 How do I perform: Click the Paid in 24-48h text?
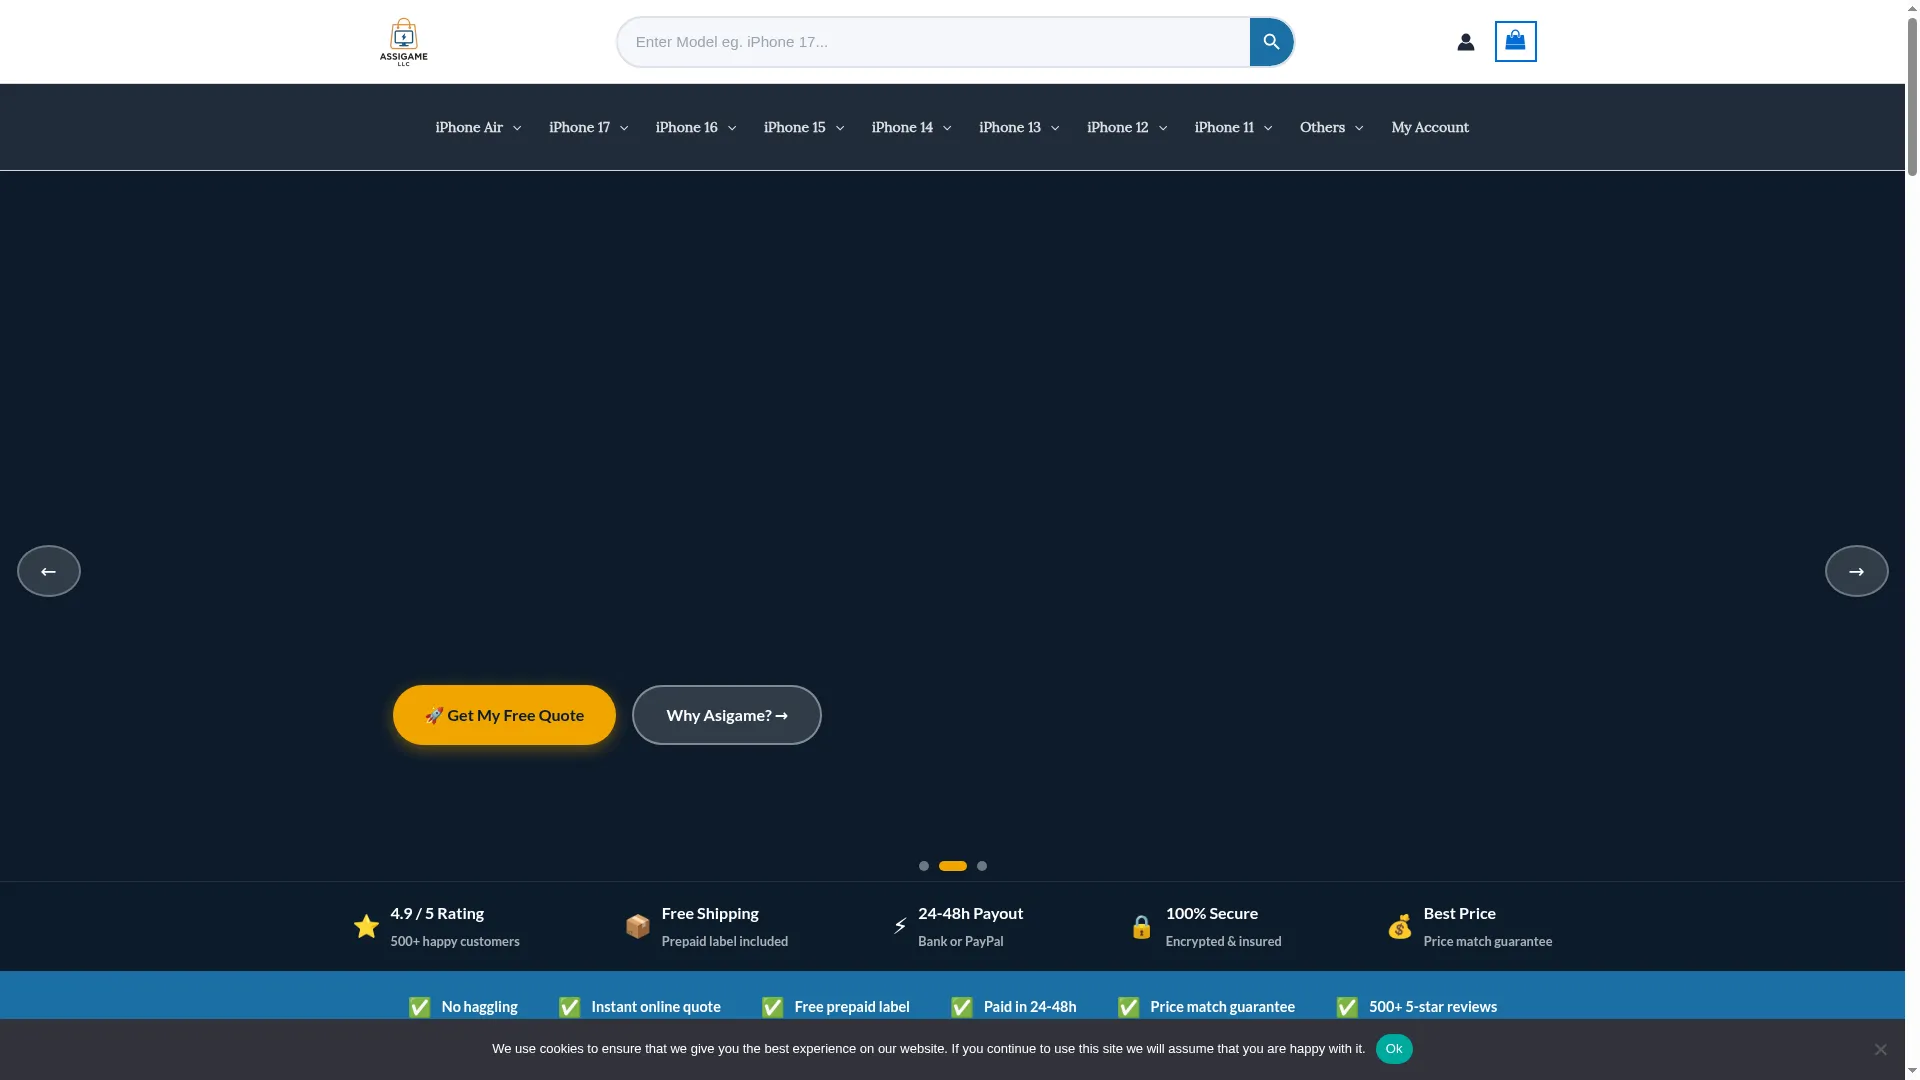pyautogui.click(x=1030, y=1007)
